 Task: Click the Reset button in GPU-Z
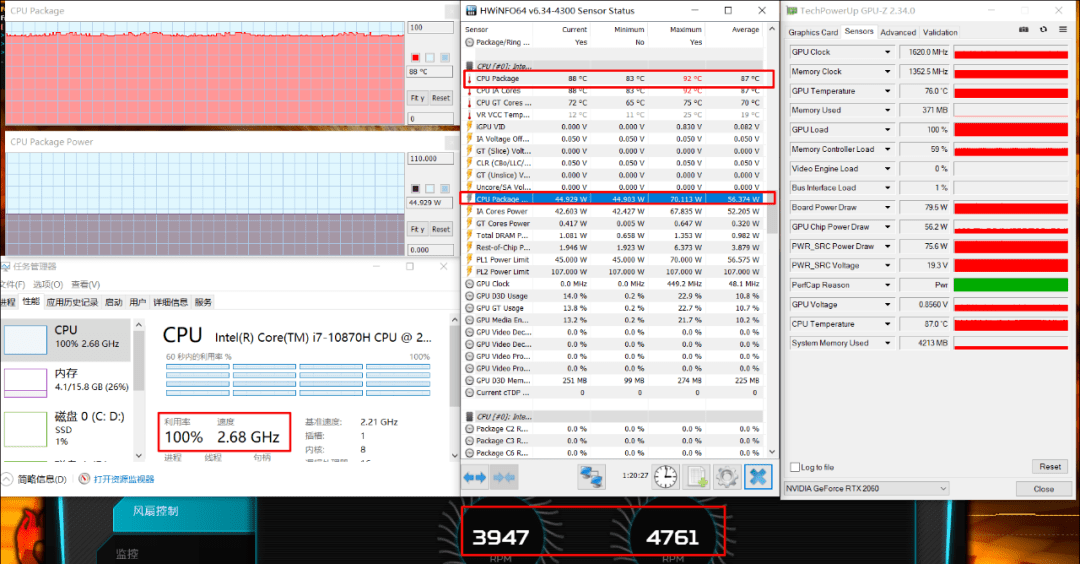pos(1050,466)
